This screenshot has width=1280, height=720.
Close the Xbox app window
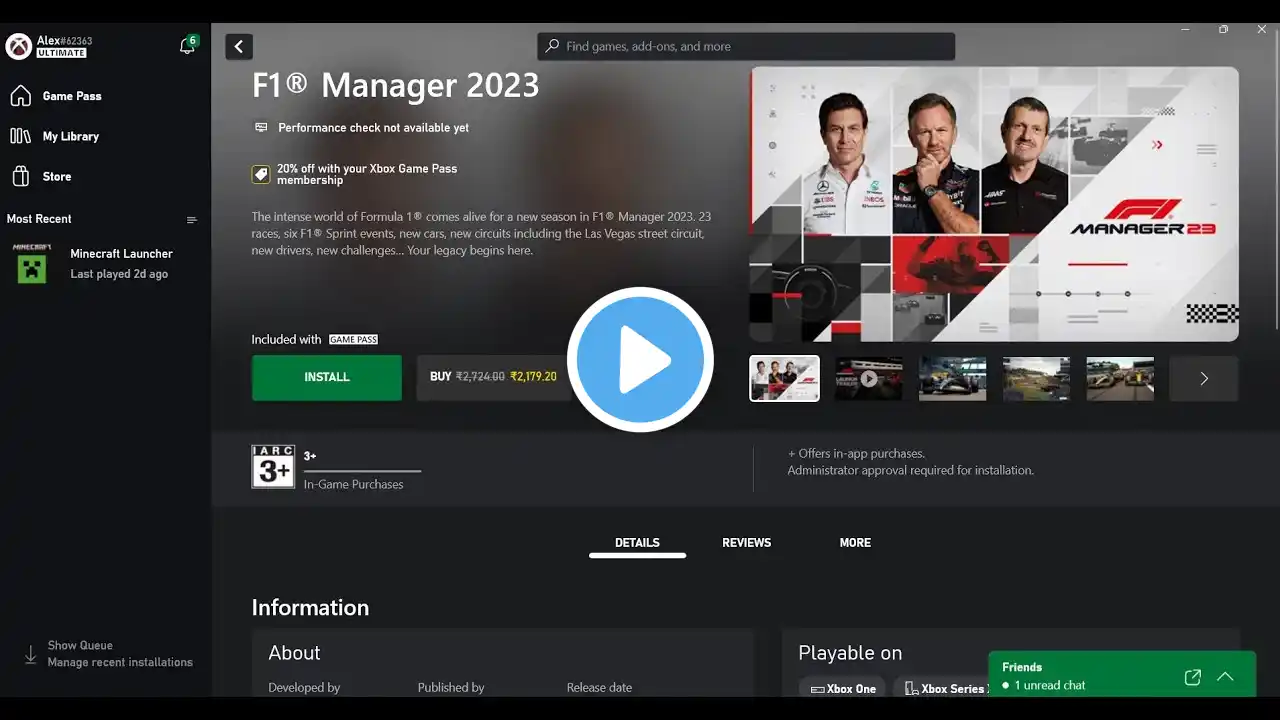click(x=1262, y=29)
